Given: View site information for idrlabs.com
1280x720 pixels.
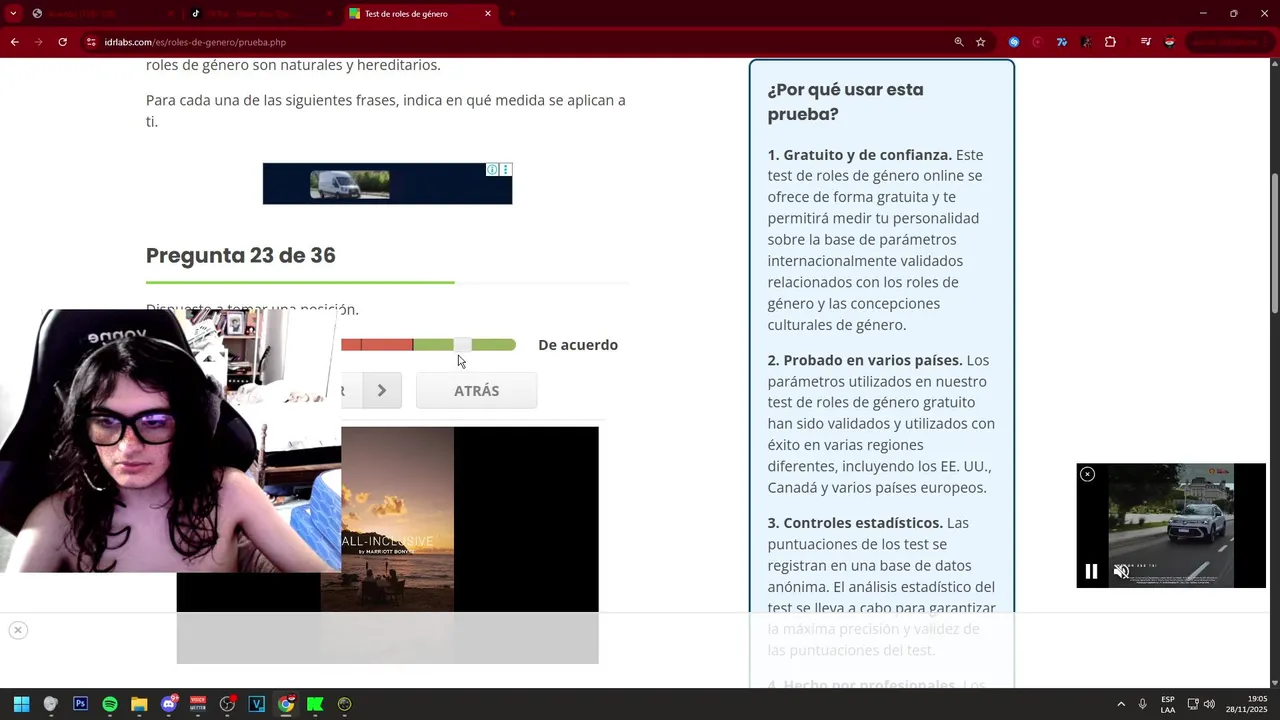Looking at the screenshot, I should point(91,42).
